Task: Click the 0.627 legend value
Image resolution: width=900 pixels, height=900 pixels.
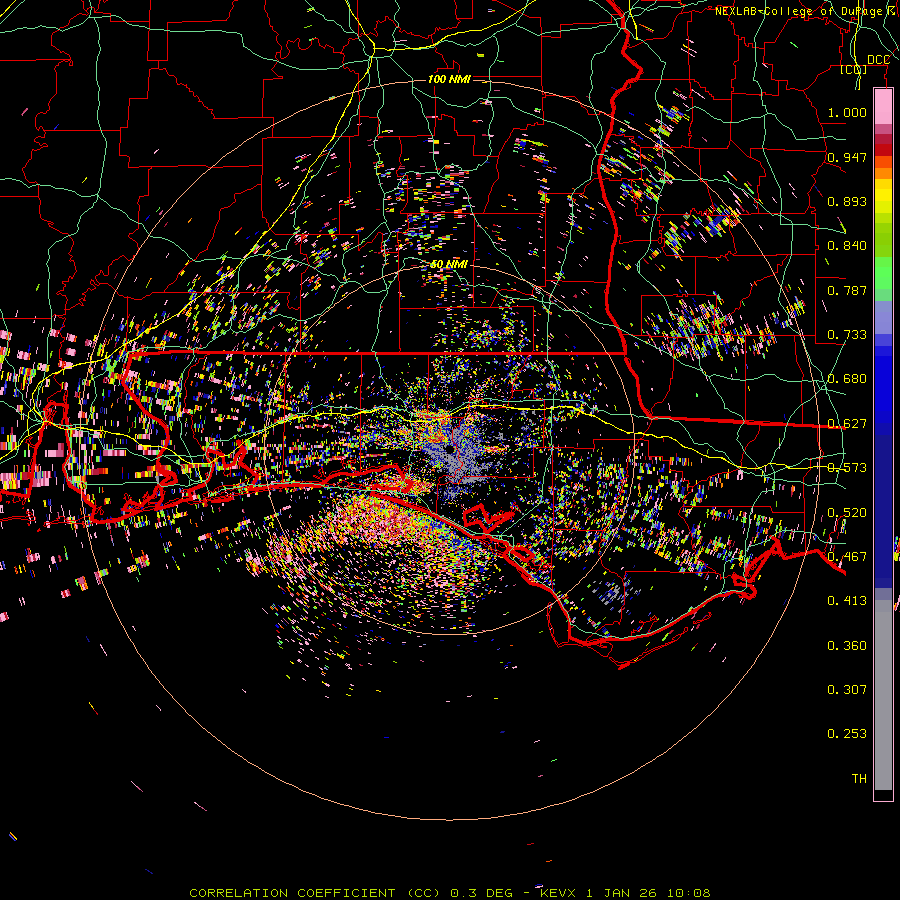Action: [x=847, y=424]
